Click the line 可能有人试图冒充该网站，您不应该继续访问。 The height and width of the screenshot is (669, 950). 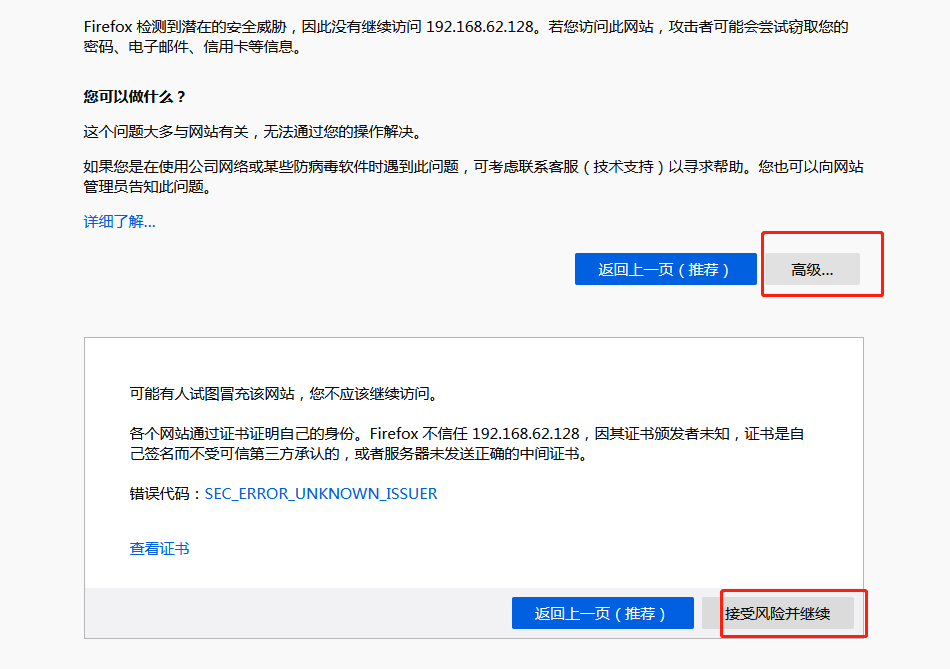[x=284, y=394]
